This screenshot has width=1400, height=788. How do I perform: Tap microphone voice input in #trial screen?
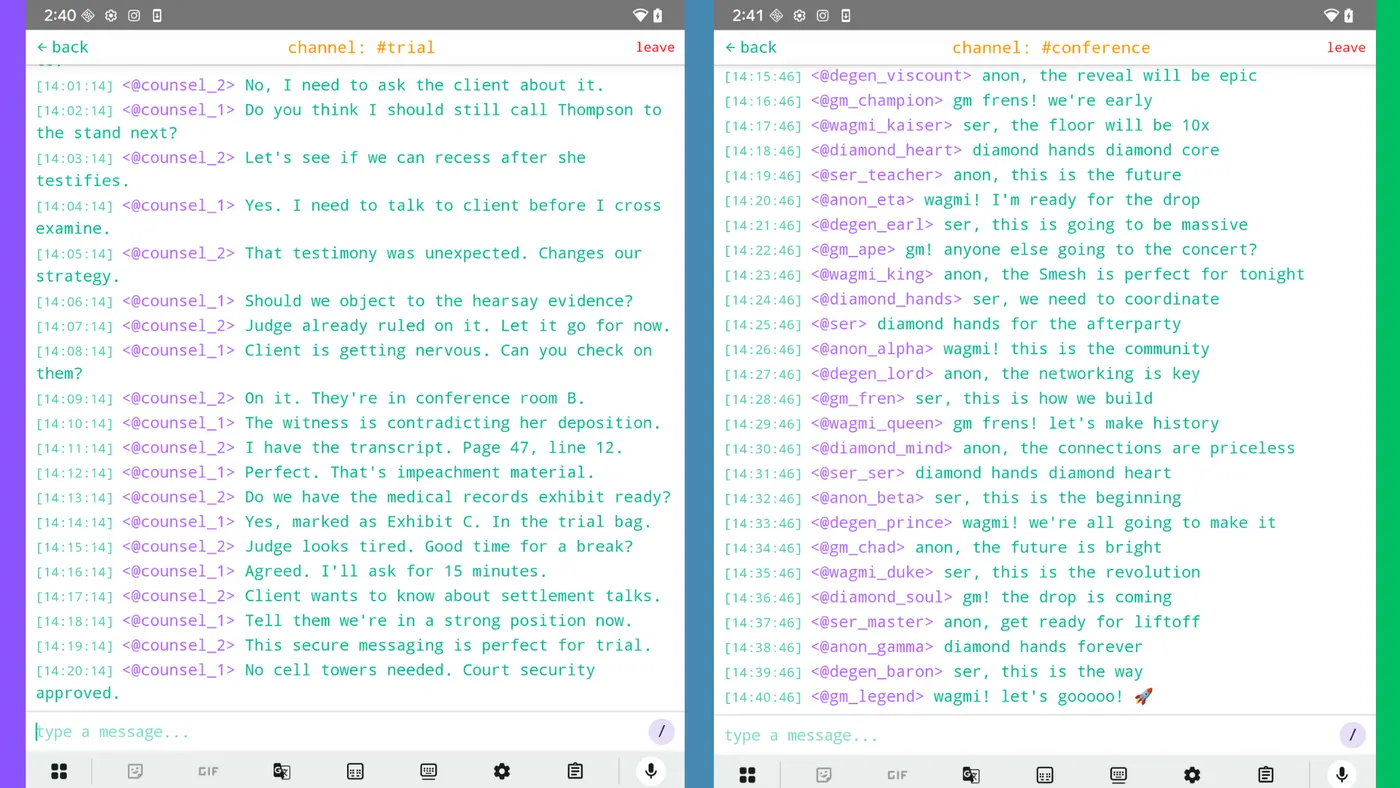coord(651,771)
